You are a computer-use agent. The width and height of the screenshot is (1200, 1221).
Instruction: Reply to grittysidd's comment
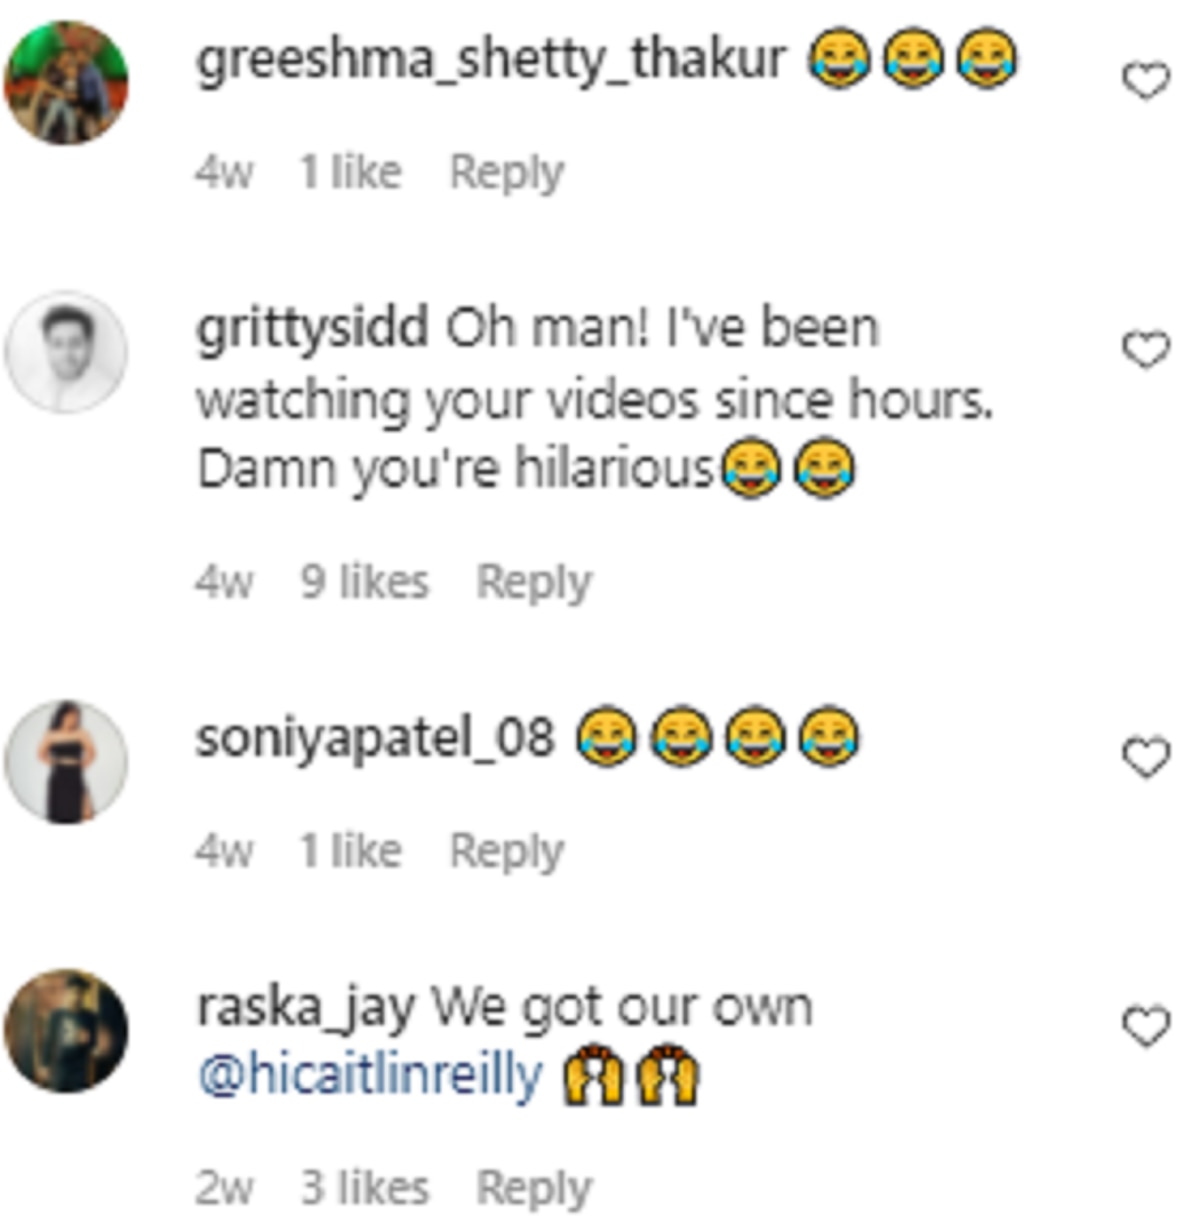534,582
